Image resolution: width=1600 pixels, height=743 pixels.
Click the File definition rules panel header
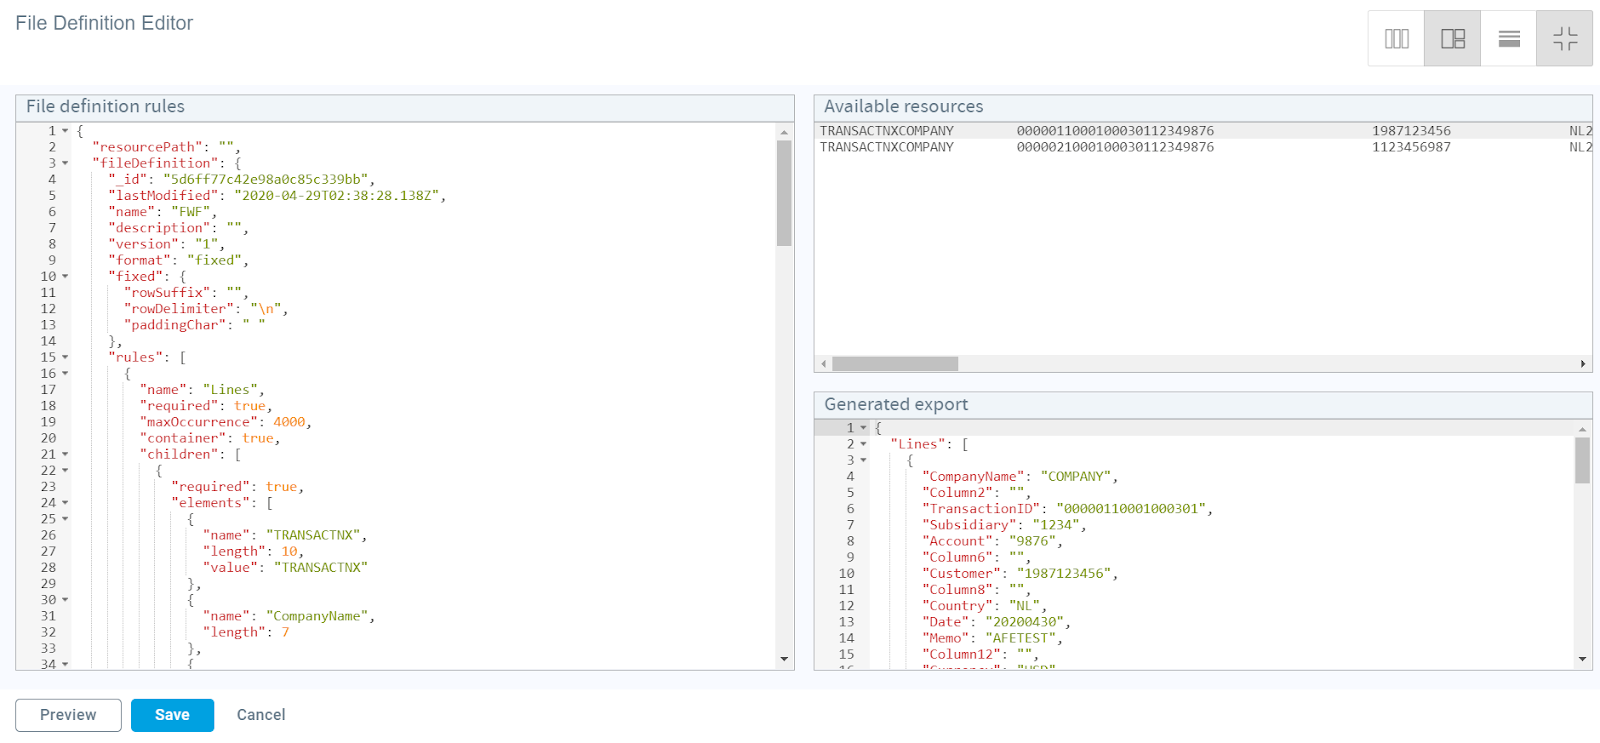405,107
